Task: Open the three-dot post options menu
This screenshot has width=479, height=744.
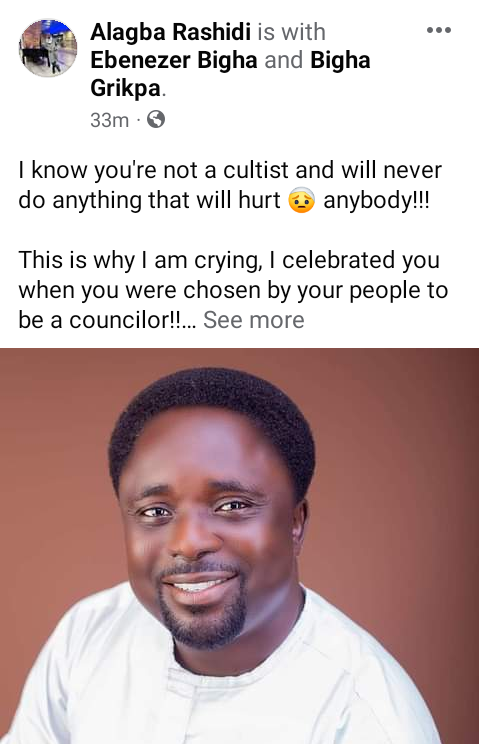Action: pos(439,30)
